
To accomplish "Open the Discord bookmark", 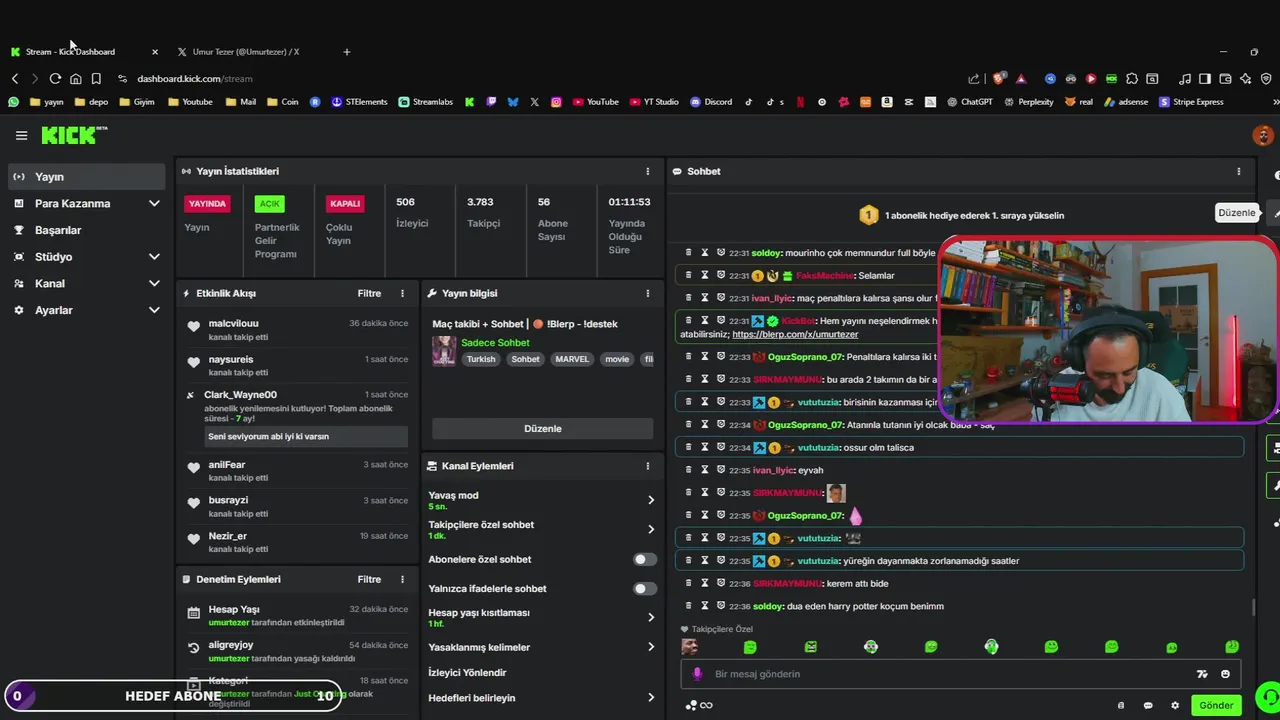I will pos(711,102).
